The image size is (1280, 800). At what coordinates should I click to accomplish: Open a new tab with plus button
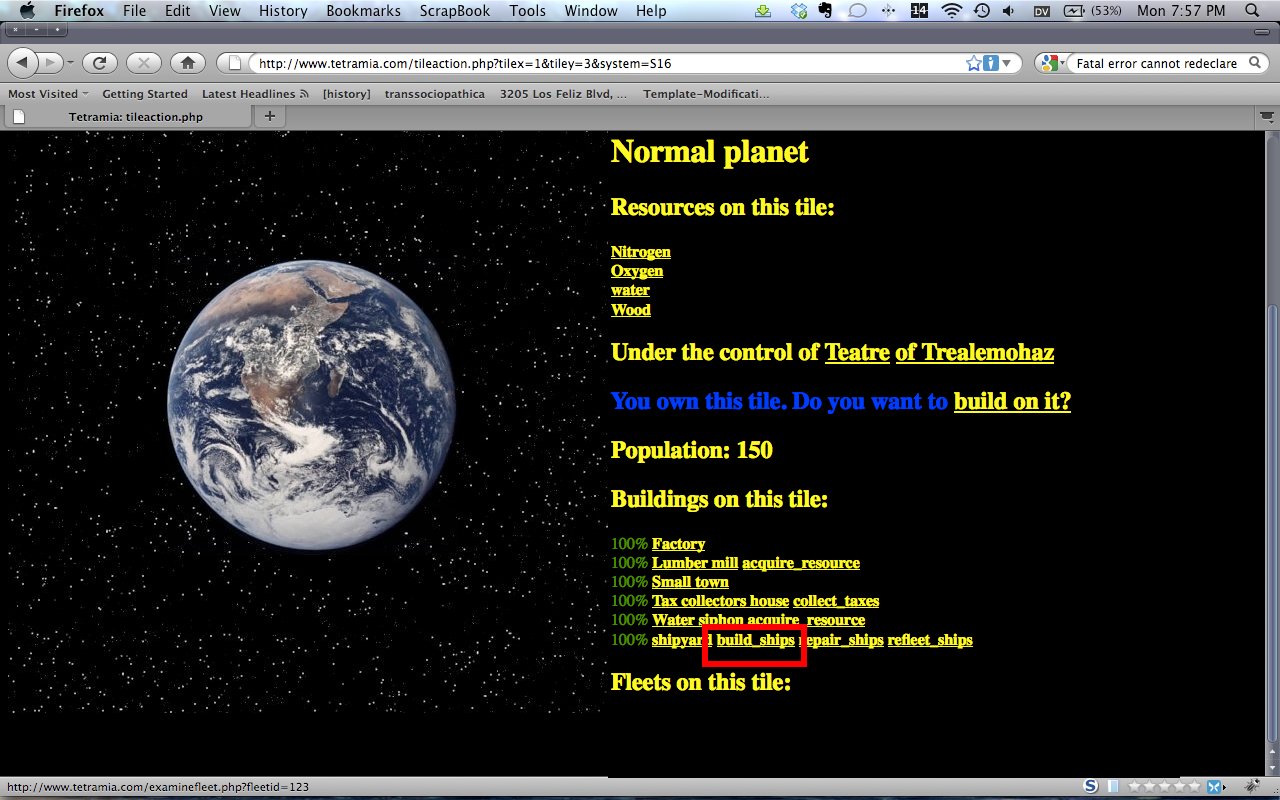click(x=269, y=116)
